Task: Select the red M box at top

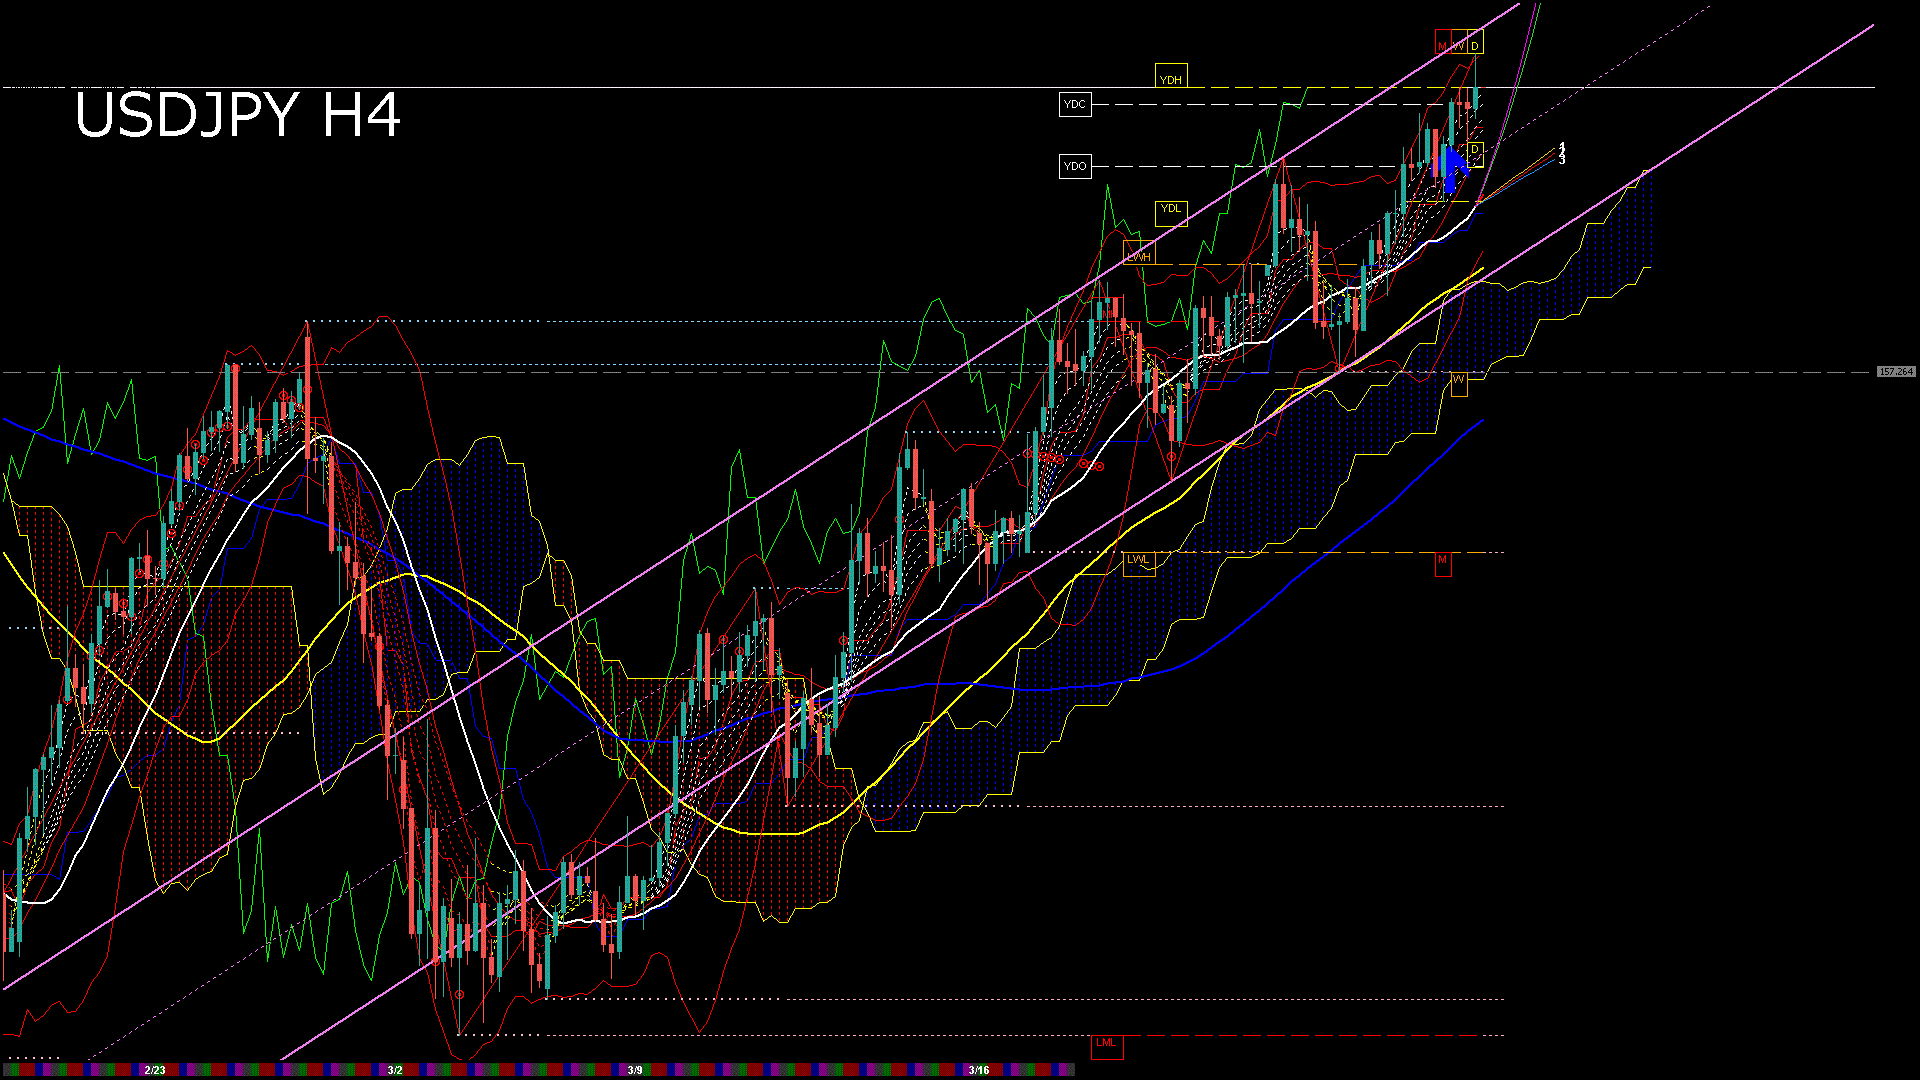Action: click(1443, 45)
